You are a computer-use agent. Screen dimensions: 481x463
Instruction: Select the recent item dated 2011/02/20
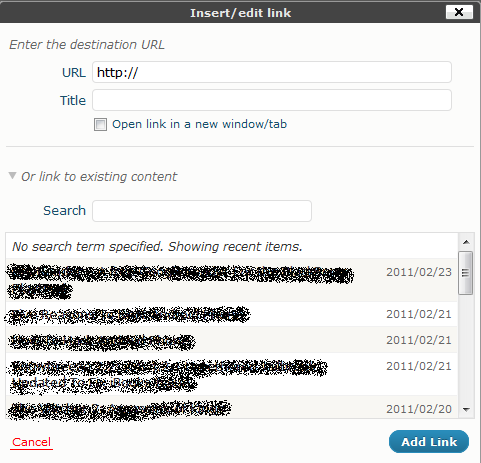(232, 407)
